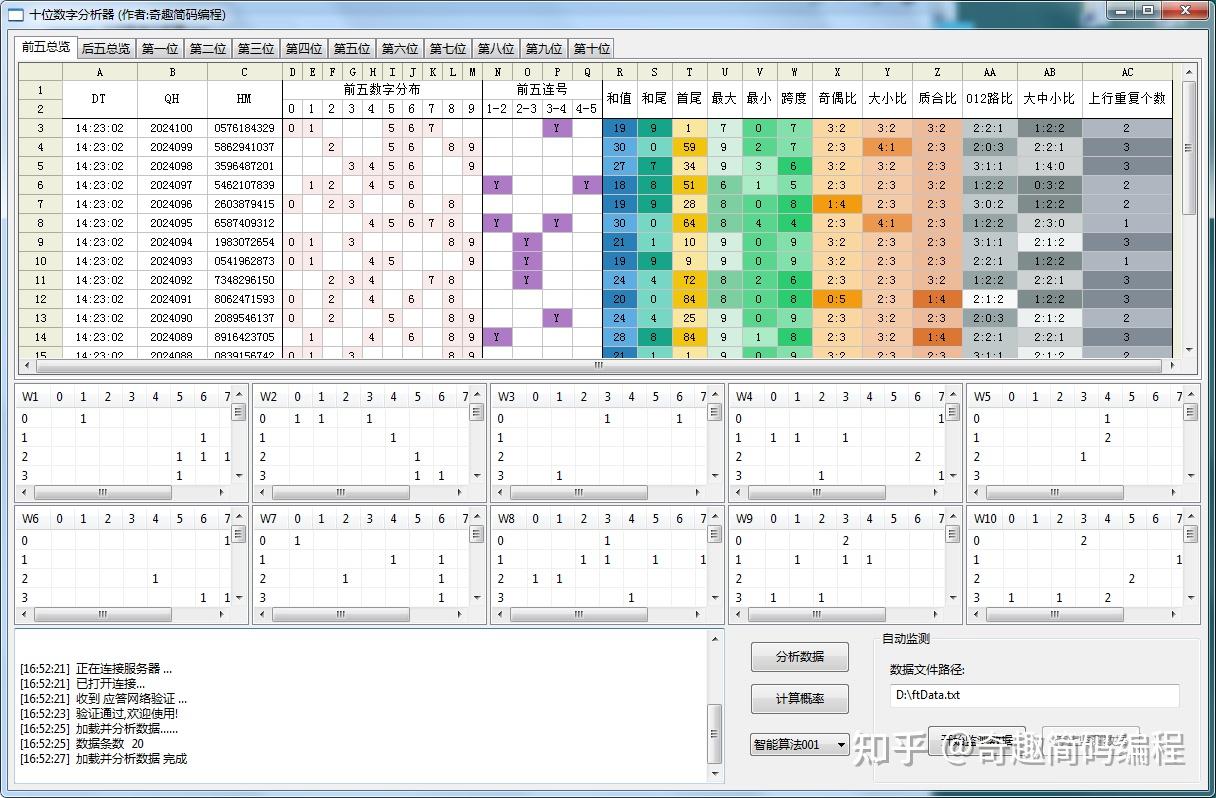Open the 第十位 tab
The image size is (1216, 798).
592,48
